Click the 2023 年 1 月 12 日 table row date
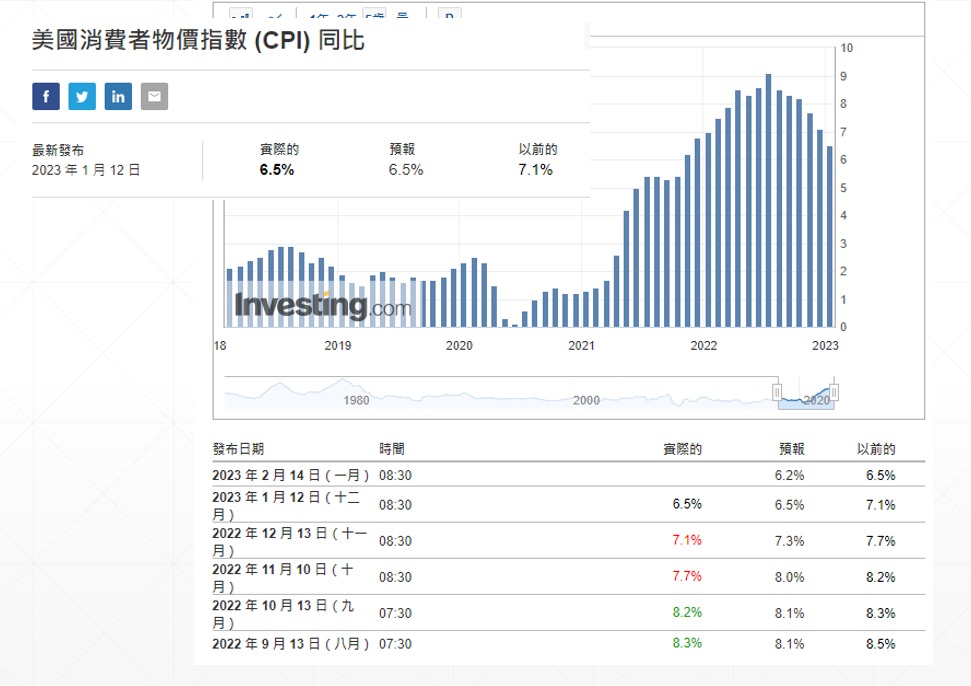Screen dimensions: 971x686 (285, 505)
